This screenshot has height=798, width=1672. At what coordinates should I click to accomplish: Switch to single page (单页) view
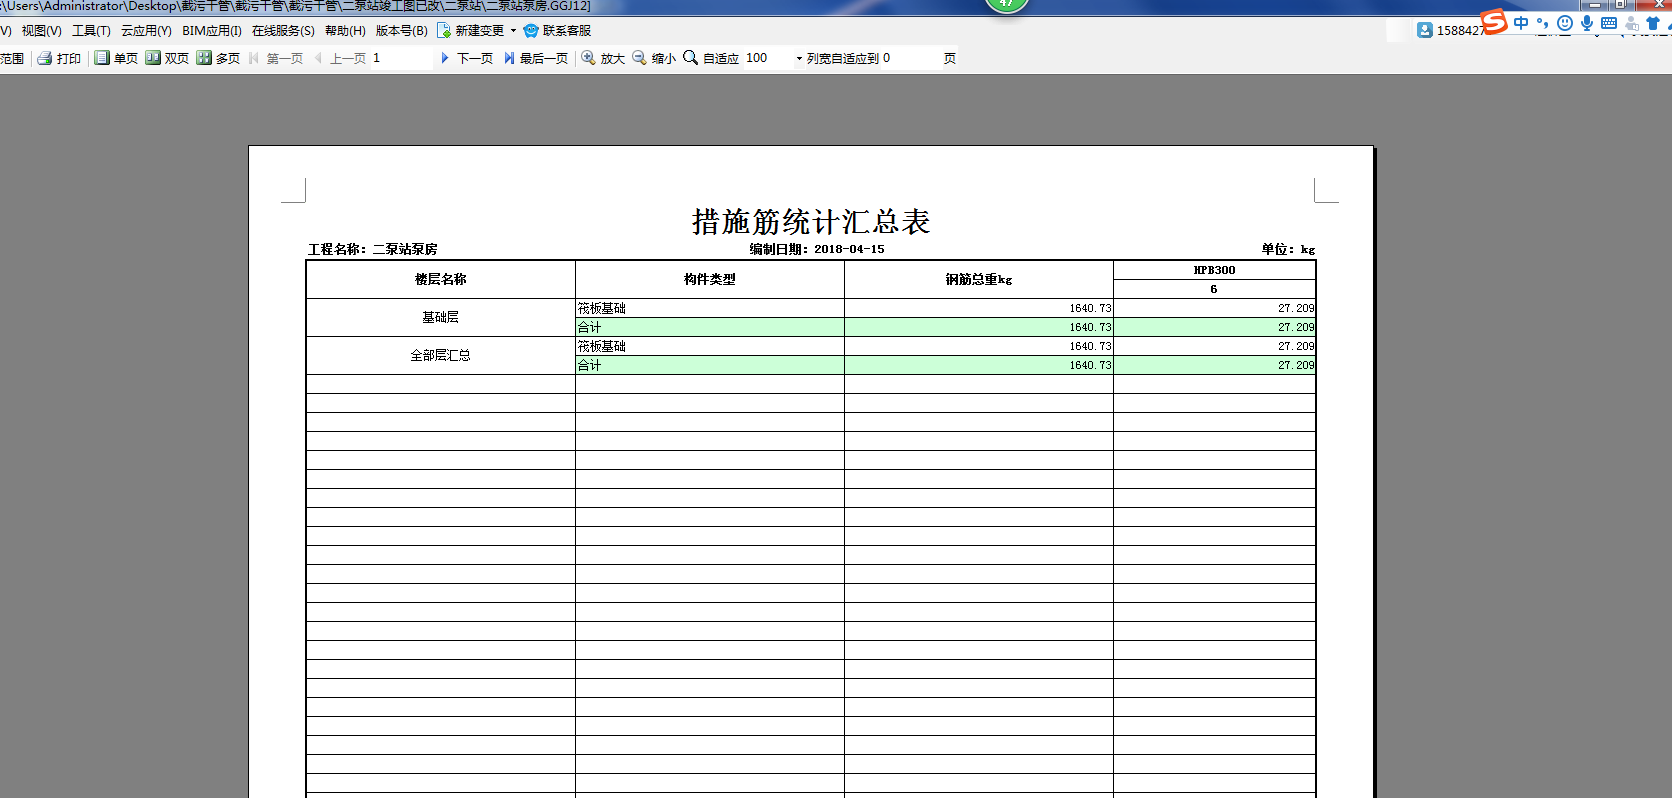coord(116,58)
